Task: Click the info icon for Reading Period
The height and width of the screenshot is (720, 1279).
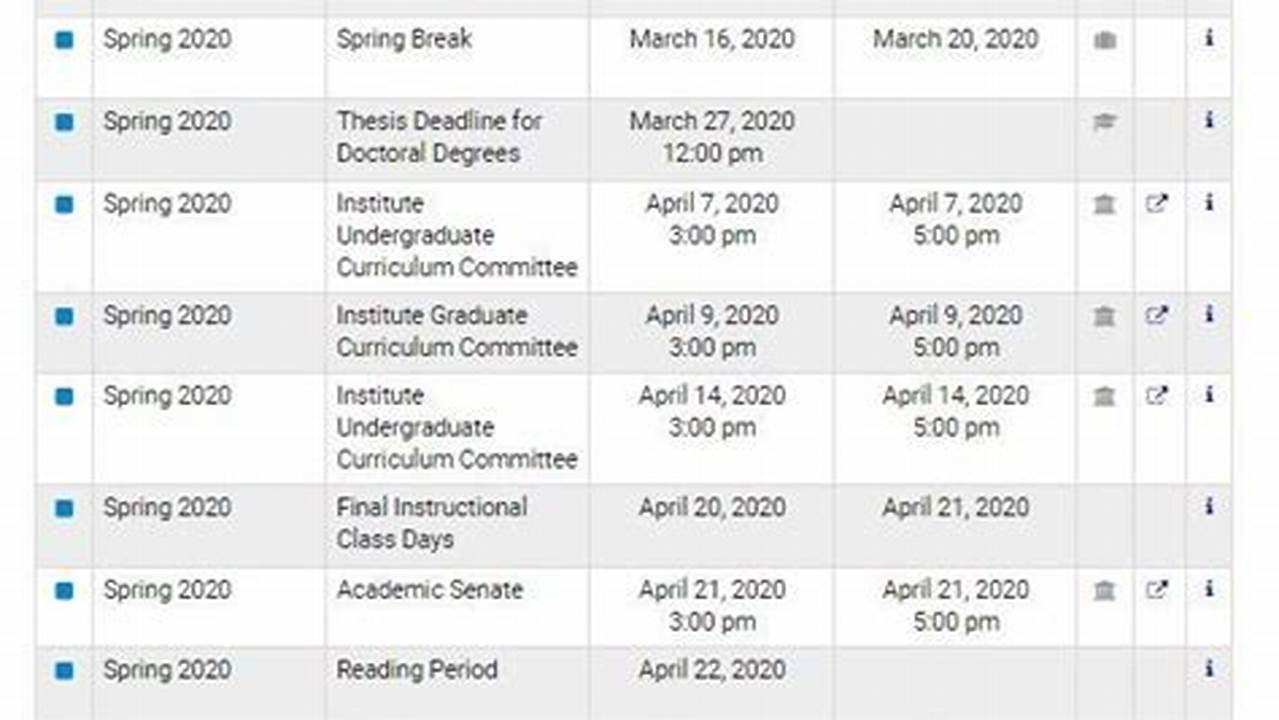Action: [1209, 670]
